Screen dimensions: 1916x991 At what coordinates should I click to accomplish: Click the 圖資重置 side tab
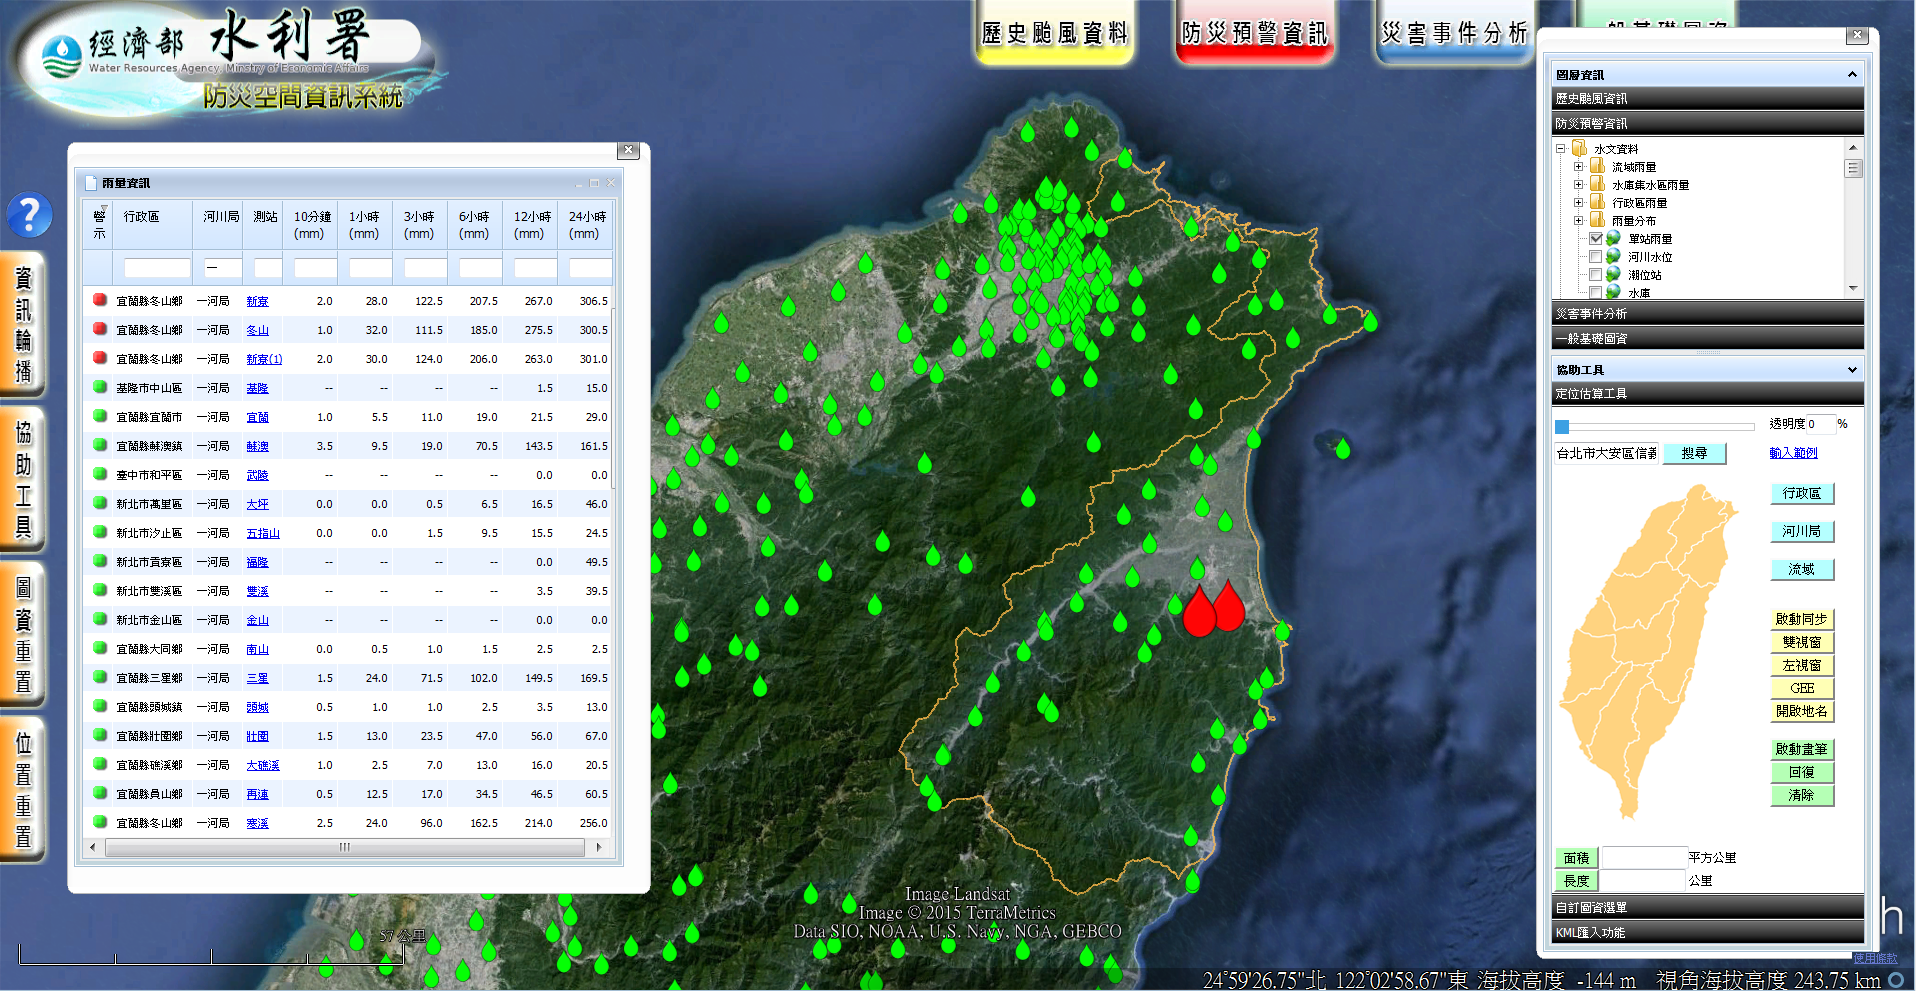pyautogui.click(x=23, y=634)
